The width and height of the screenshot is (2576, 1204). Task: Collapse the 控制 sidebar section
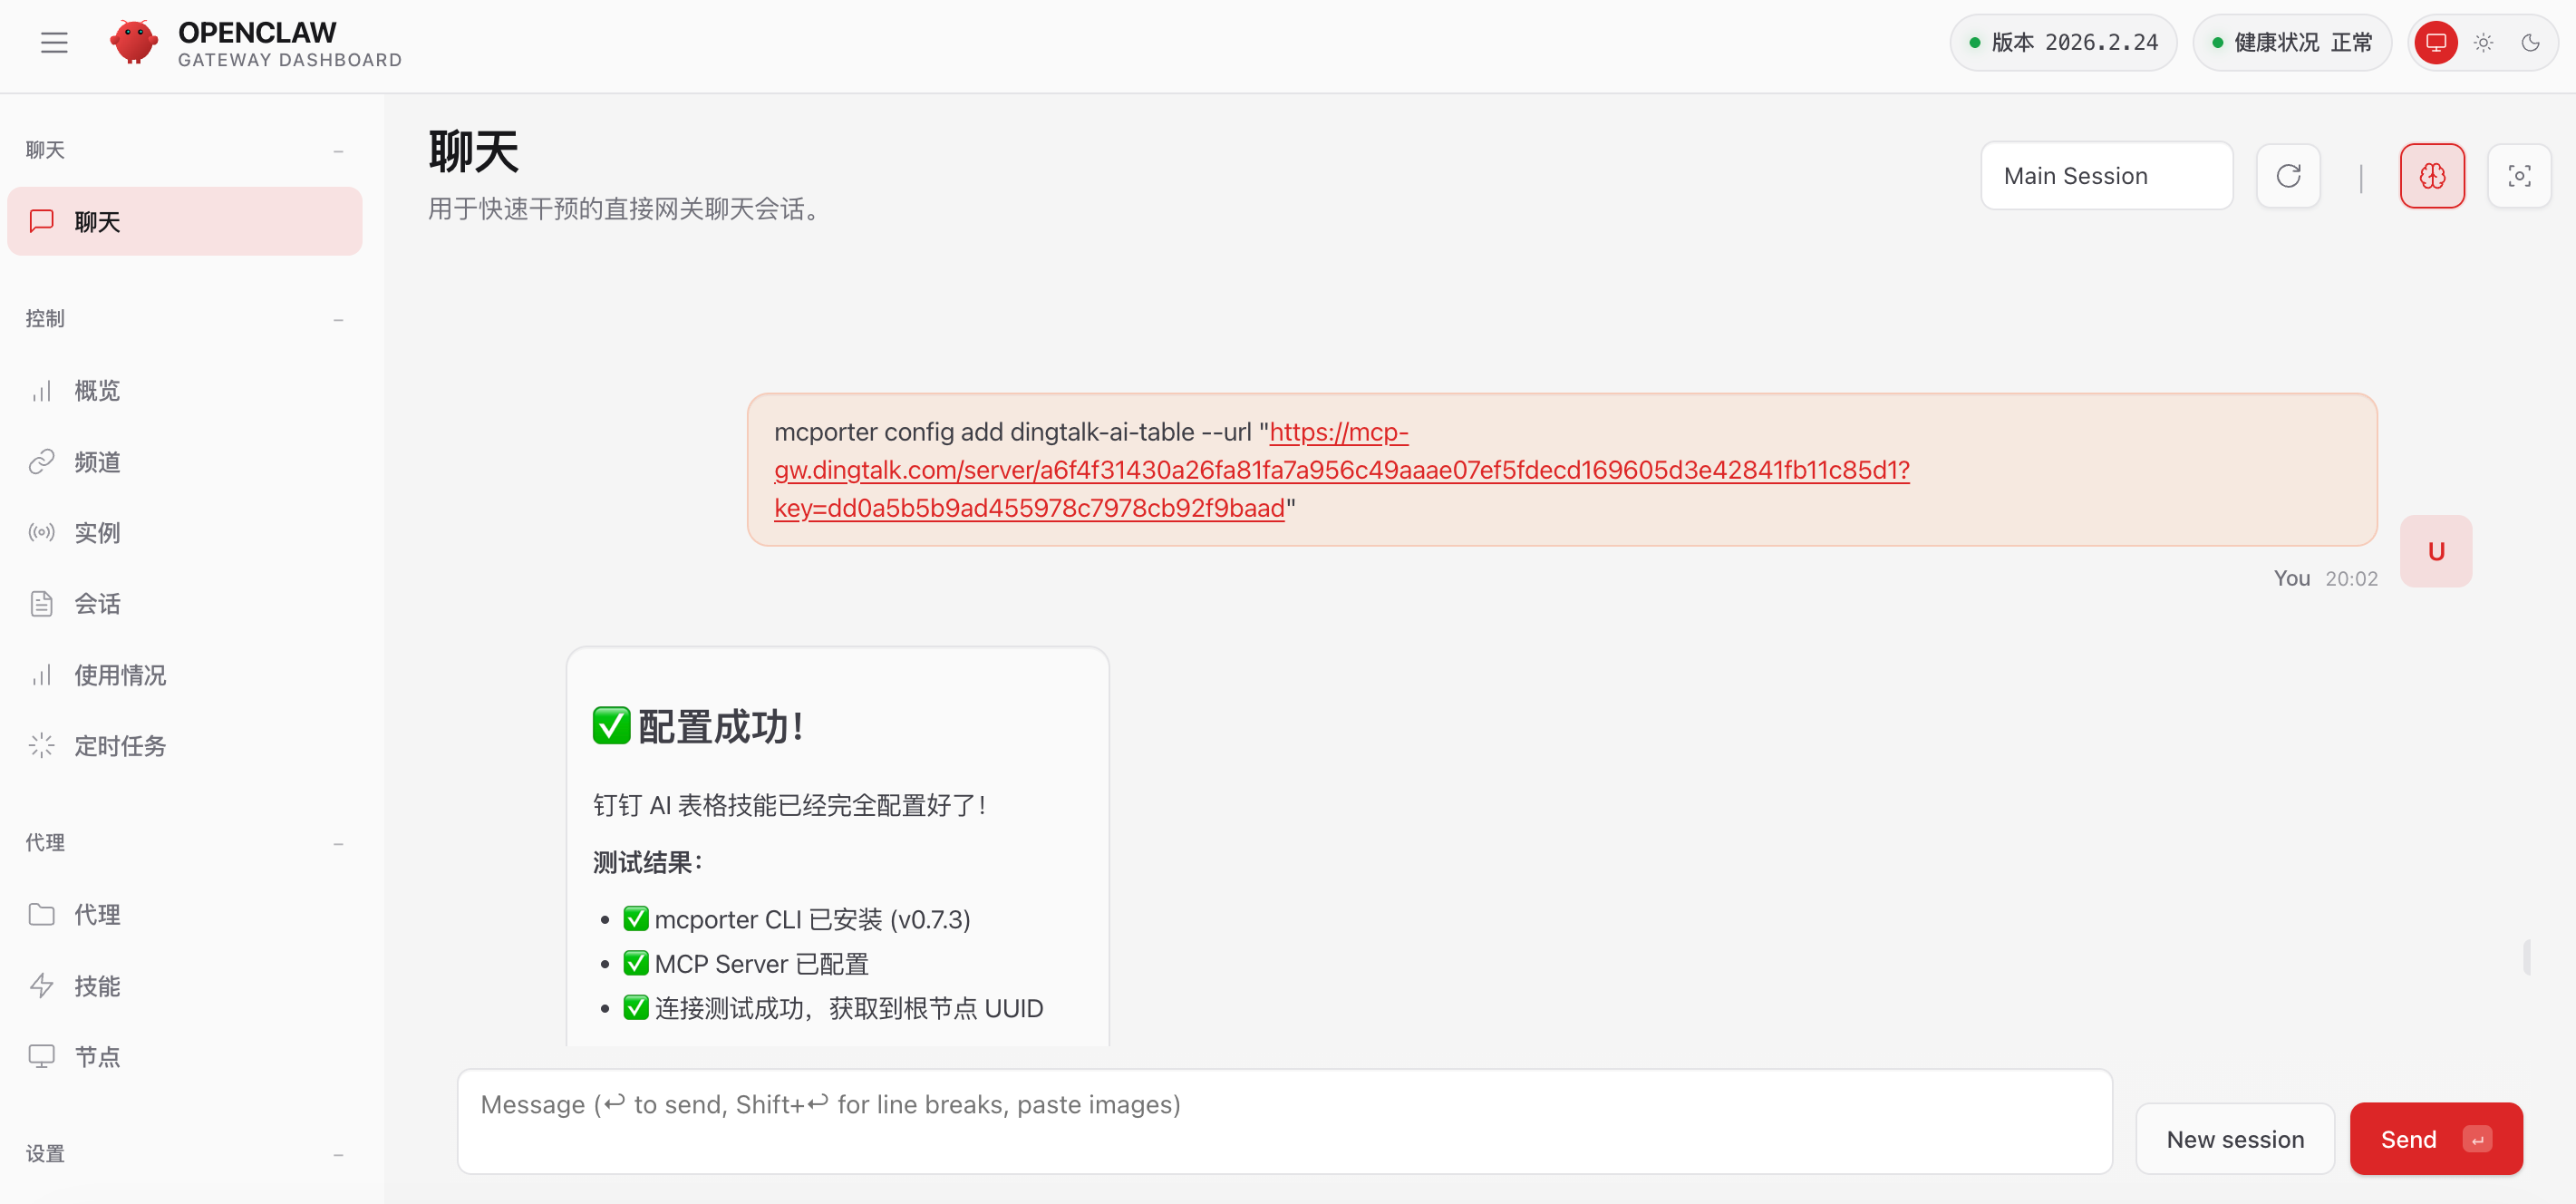[339, 319]
